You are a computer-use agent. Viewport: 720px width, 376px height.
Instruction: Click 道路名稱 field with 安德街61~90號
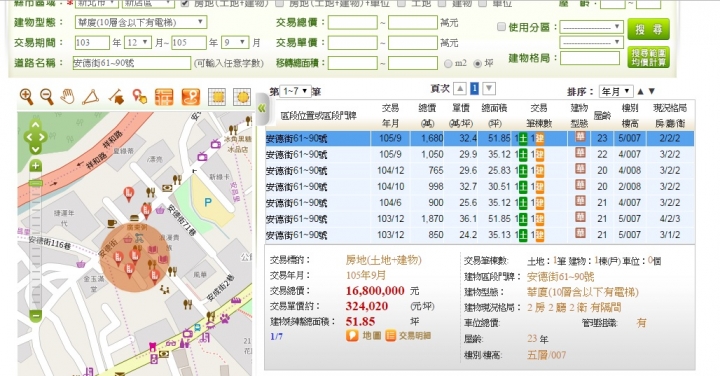pos(132,63)
